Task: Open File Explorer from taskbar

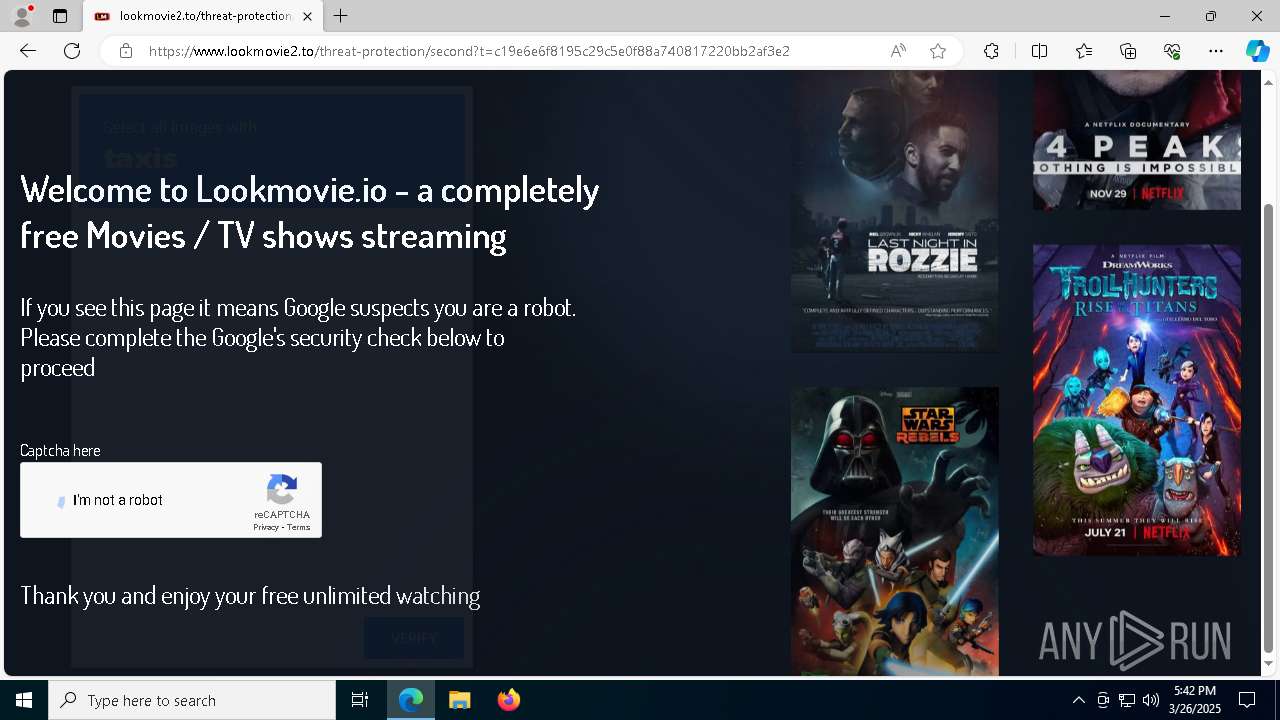Action: pos(460,700)
